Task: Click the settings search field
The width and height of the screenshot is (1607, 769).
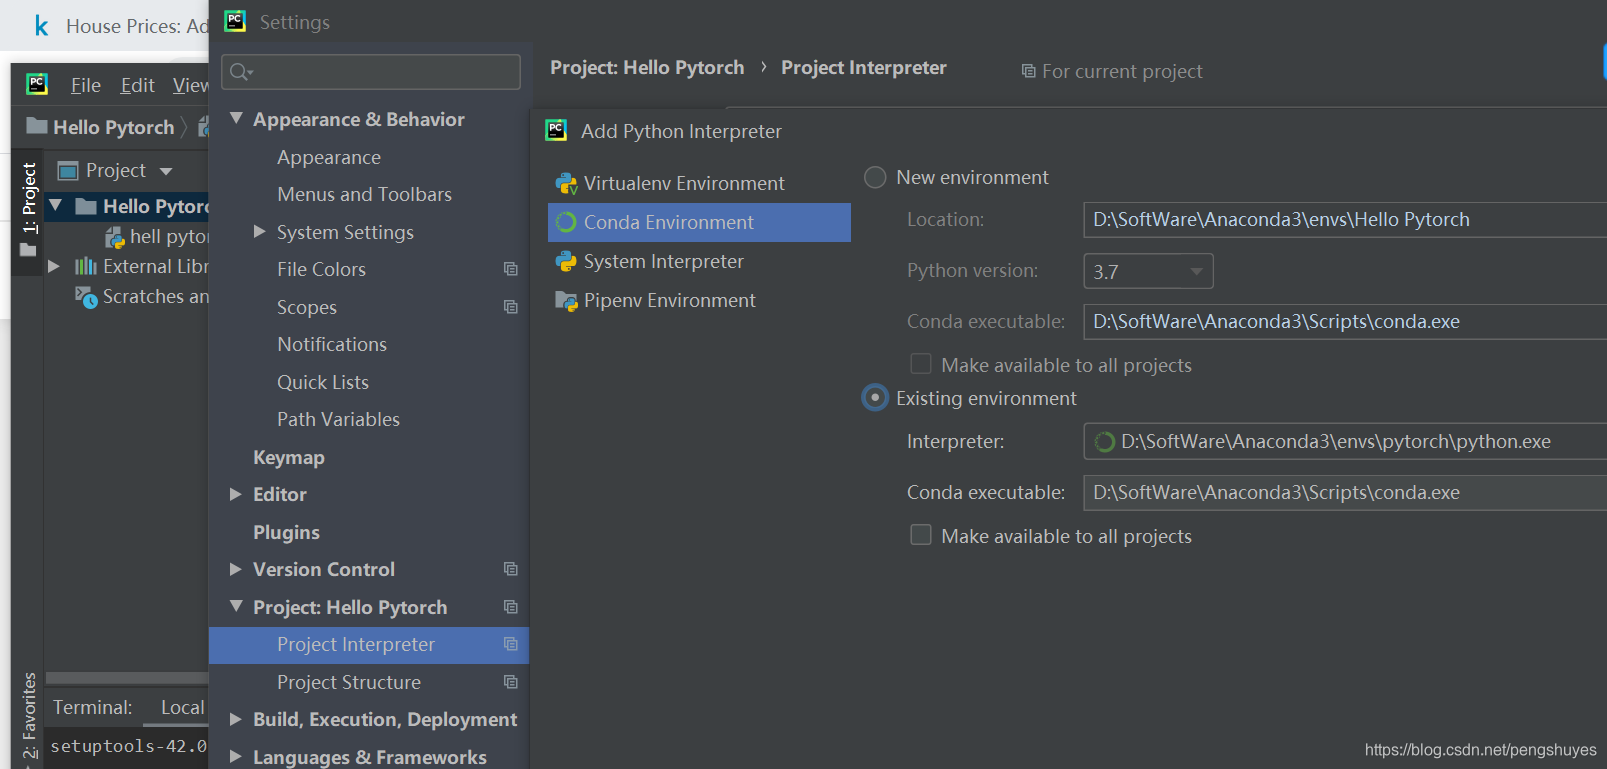Action: 371,72
